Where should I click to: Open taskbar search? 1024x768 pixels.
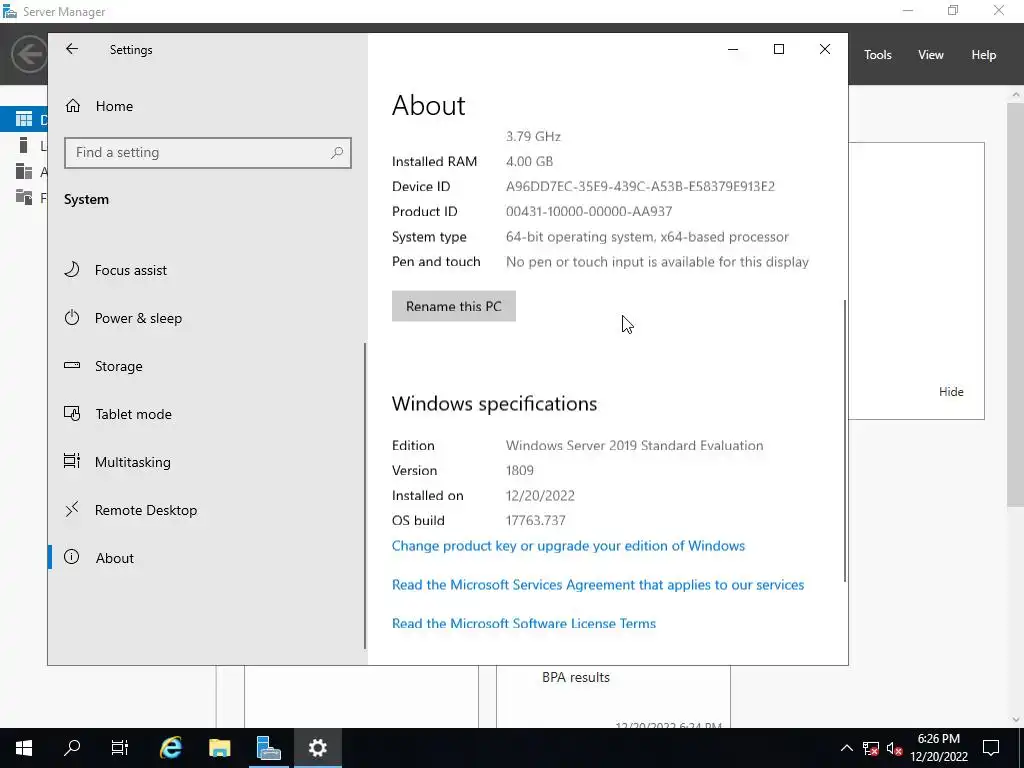point(72,748)
